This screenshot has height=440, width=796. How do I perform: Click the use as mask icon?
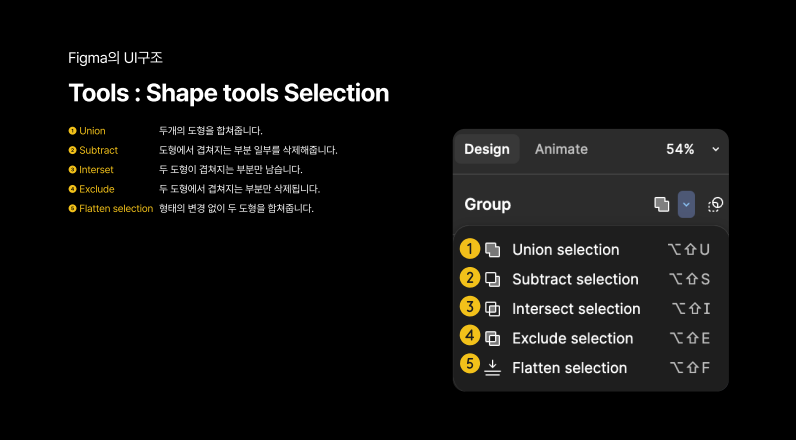pos(715,205)
